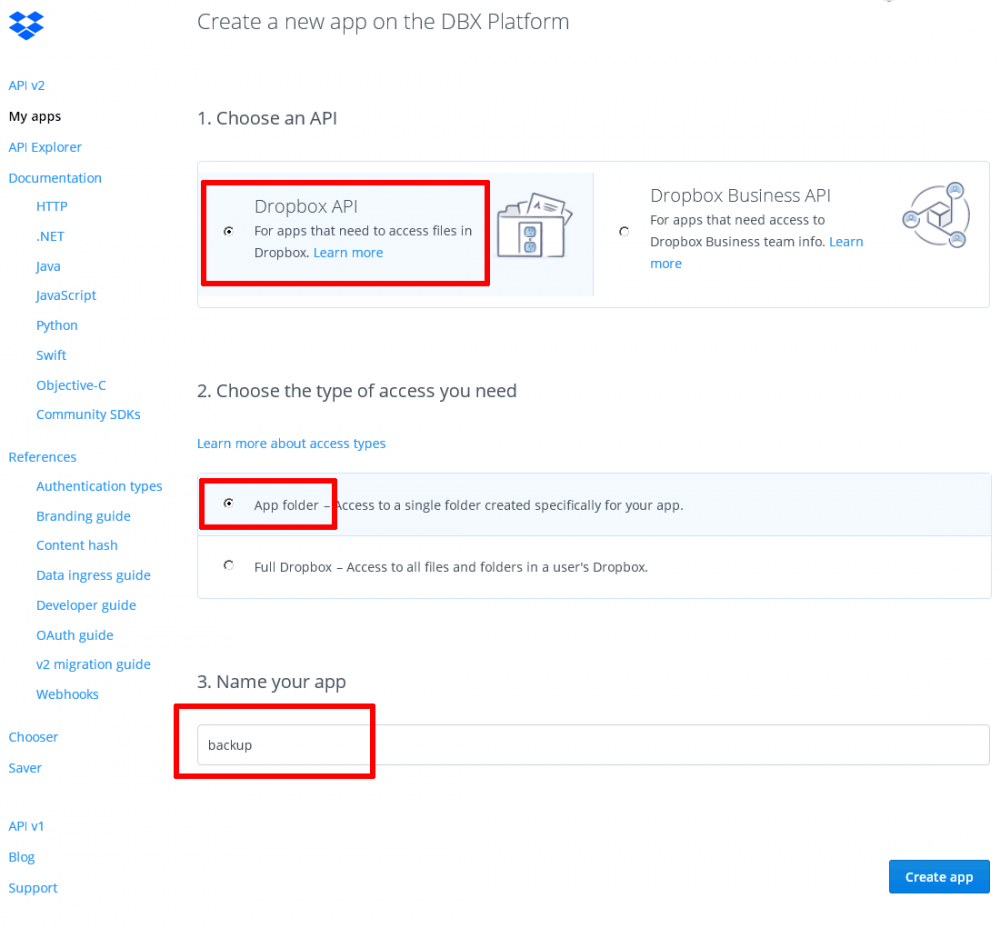The image size is (1000, 928).
Task: Click the Dropbox logo icon
Action: [26, 24]
